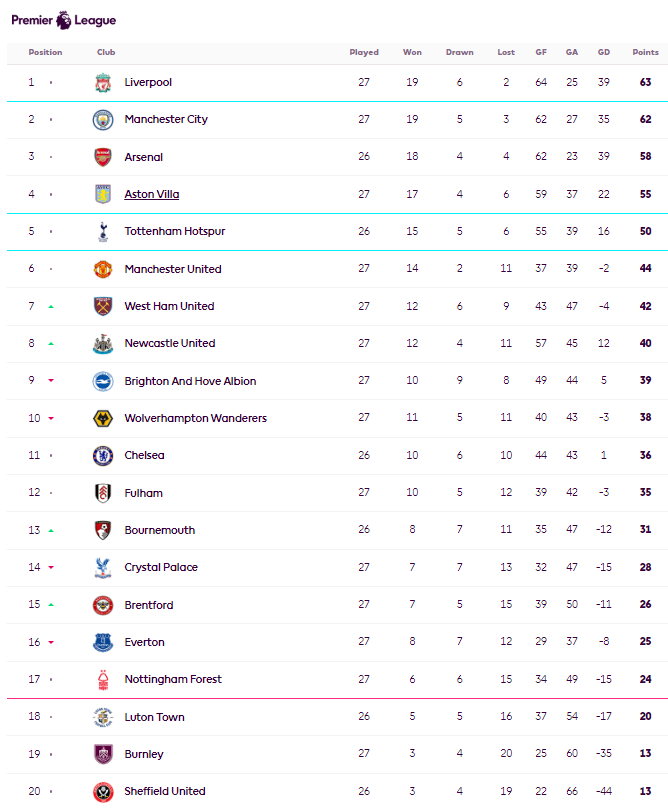Click the Chelsea club badge
Screen dimensions: 668x810
pyautogui.click(x=103, y=456)
